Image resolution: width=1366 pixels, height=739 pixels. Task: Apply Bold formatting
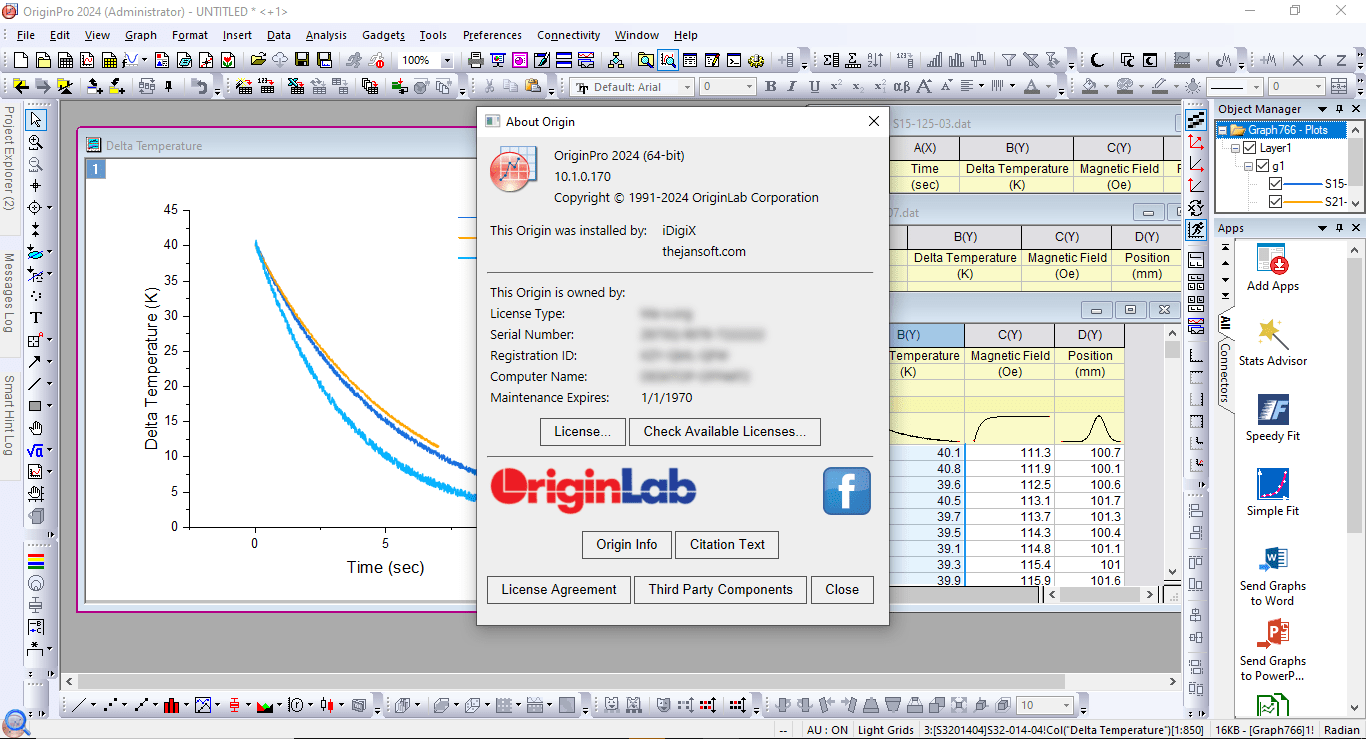tap(770, 87)
